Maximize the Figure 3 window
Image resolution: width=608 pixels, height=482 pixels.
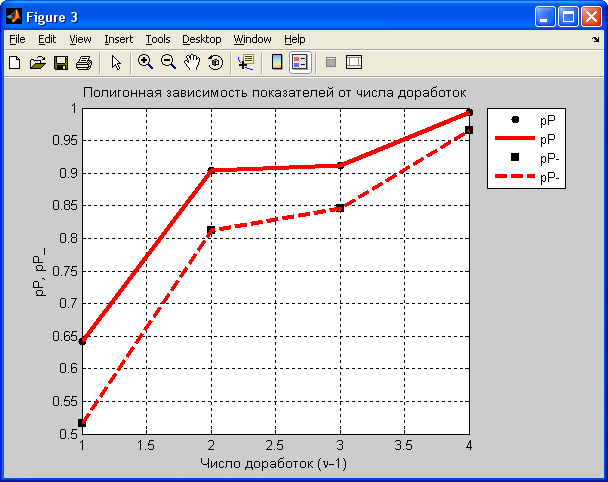coord(568,17)
